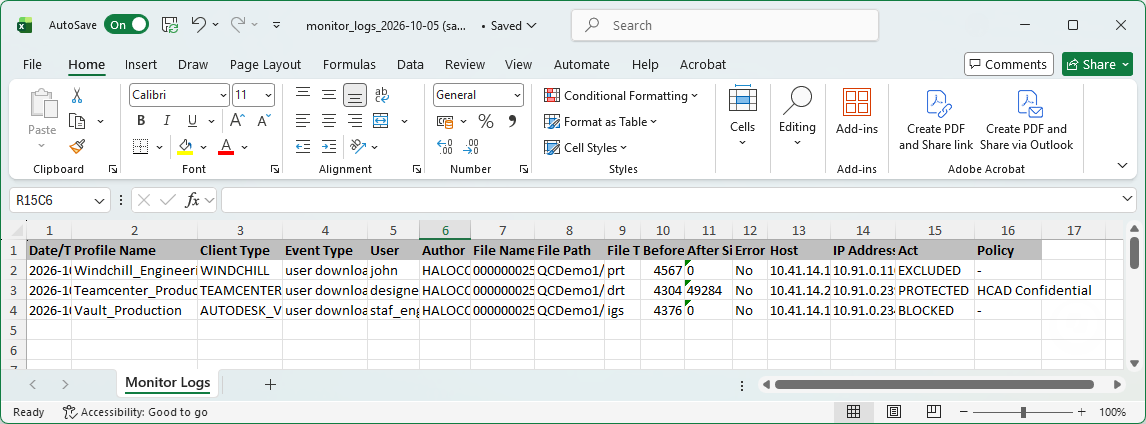Open the General number format dropdown
This screenshot has width=1146, height=424.
point(517,95)
